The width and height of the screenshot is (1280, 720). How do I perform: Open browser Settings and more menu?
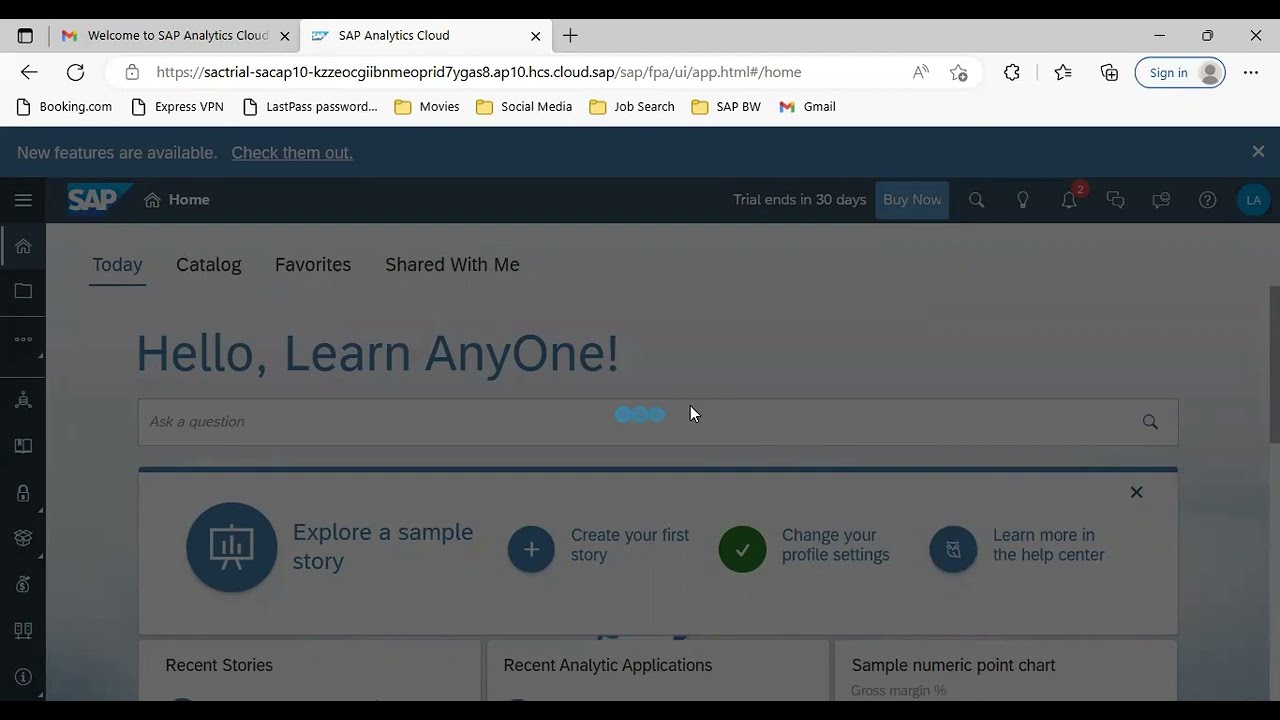1251,72
